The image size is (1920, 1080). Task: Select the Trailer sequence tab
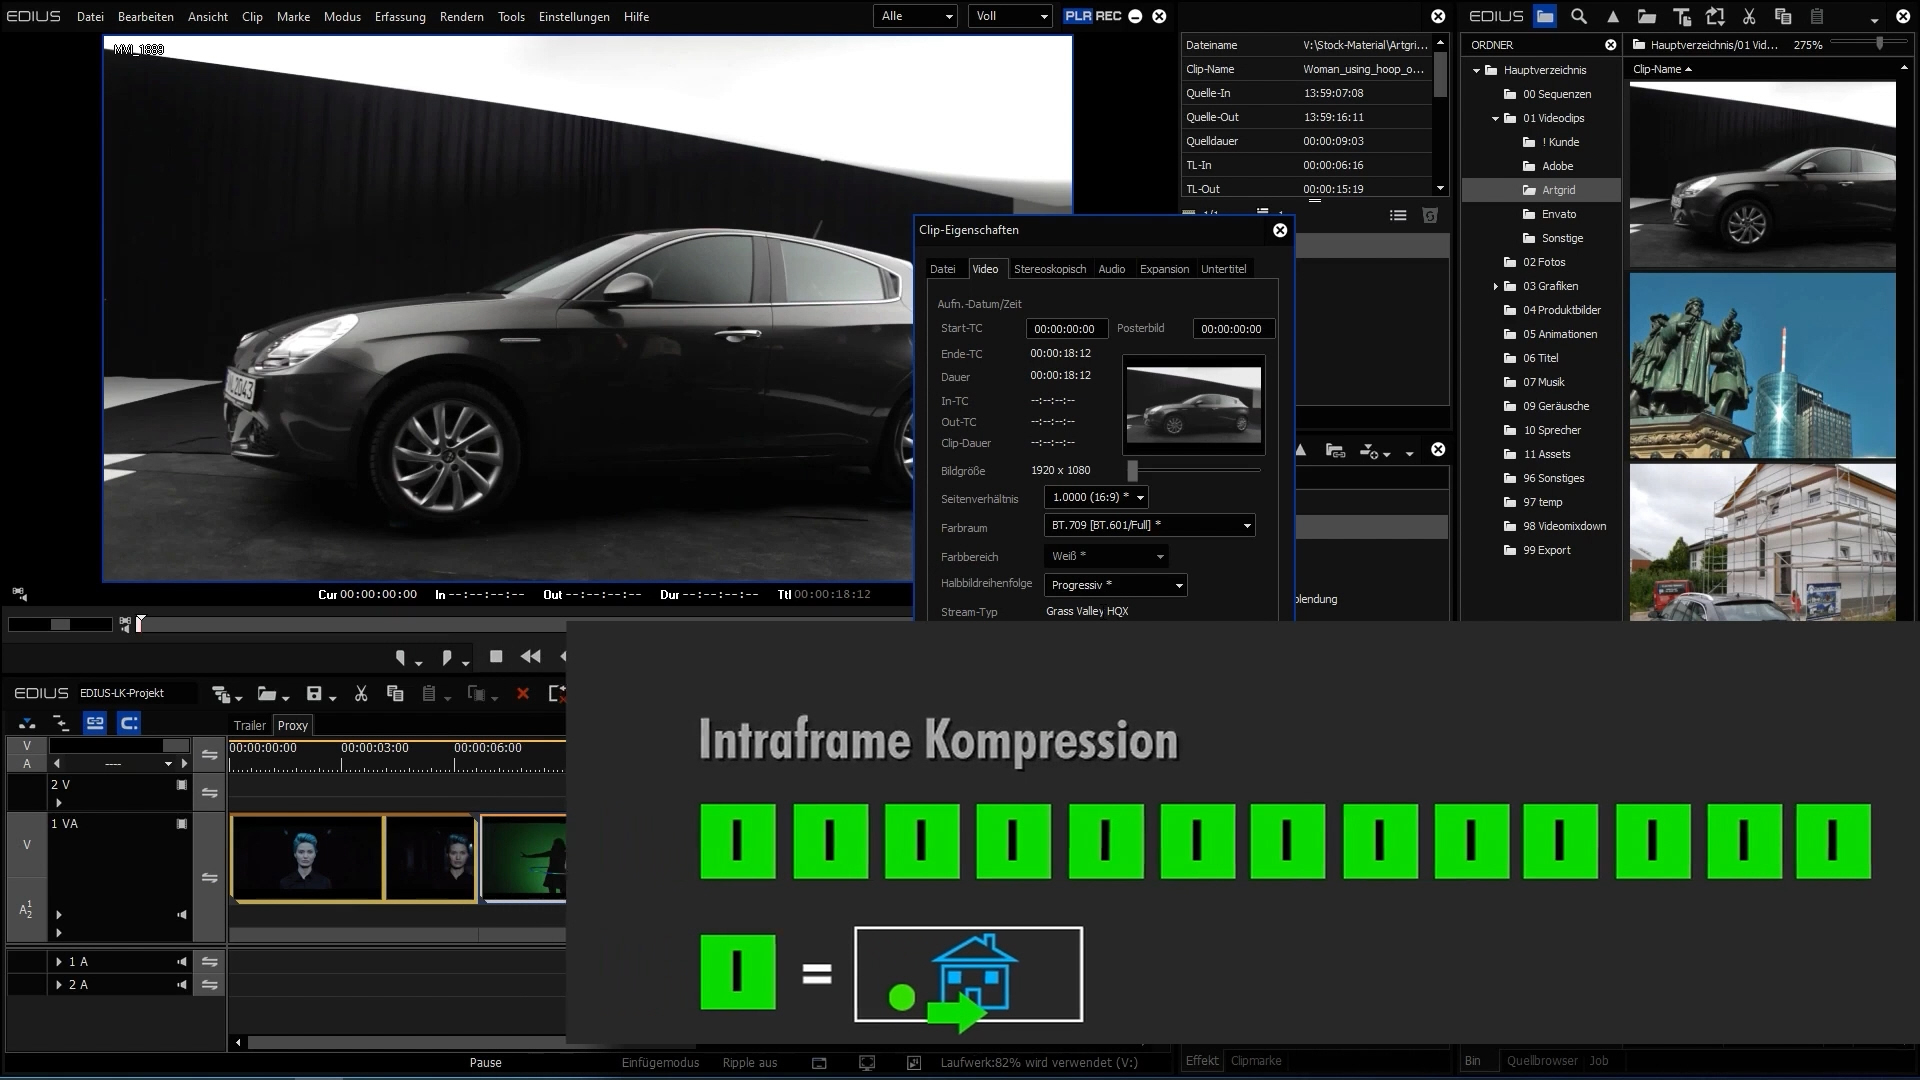point(249,726)
